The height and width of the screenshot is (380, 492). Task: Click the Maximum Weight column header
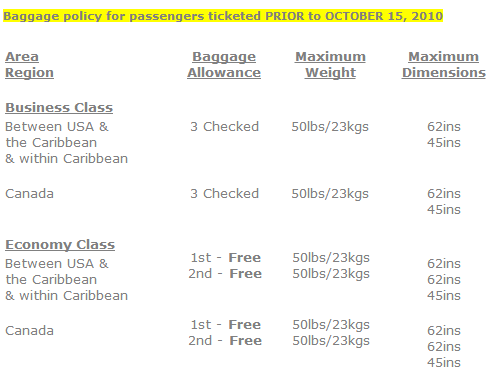(330, 65)
